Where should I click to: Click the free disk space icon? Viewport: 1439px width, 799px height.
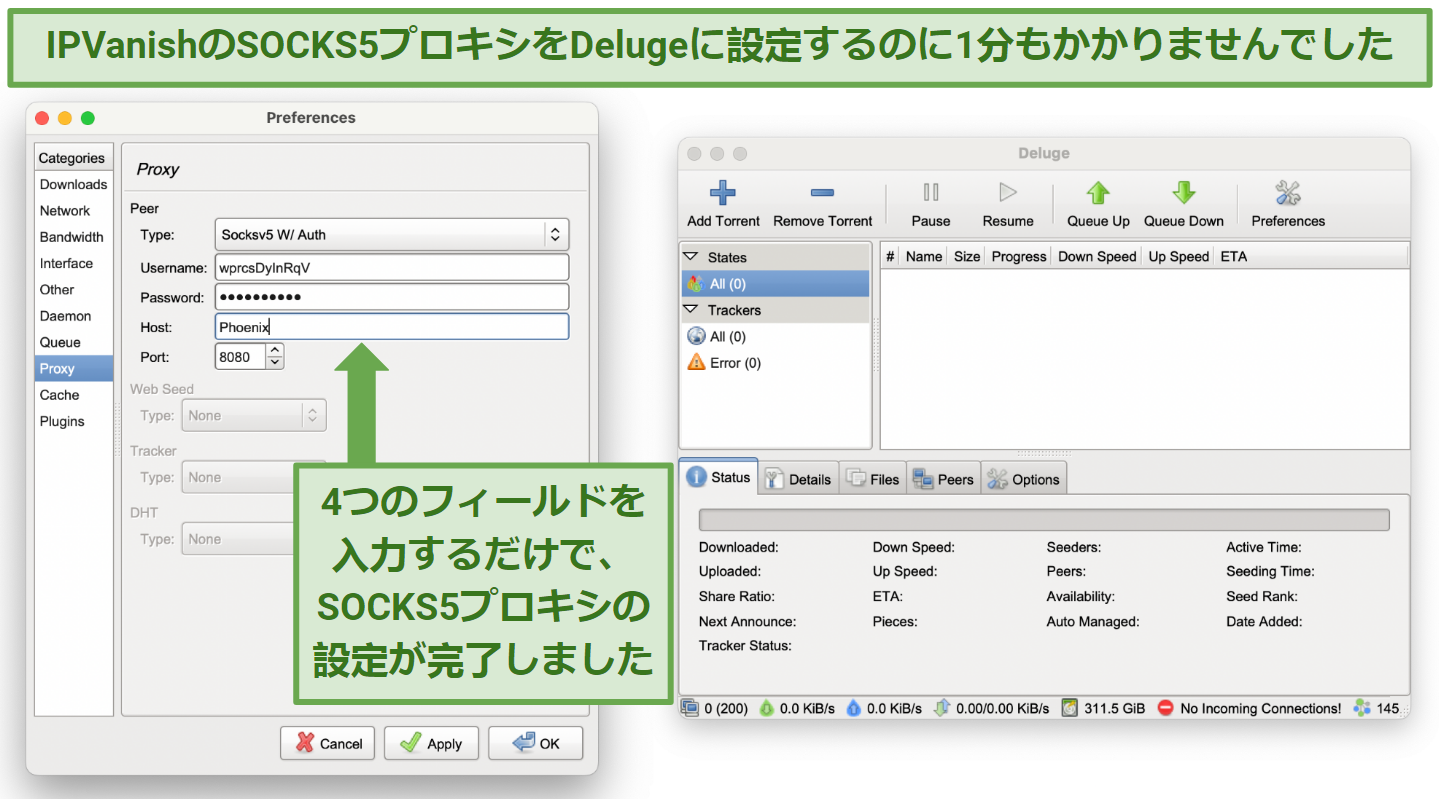[1070, 708]
